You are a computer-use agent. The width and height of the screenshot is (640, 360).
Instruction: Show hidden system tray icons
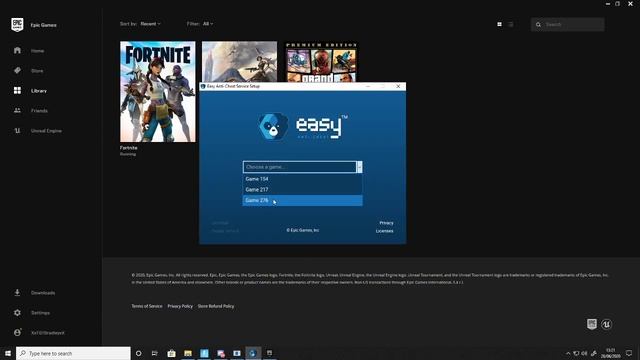click(568, 353)
